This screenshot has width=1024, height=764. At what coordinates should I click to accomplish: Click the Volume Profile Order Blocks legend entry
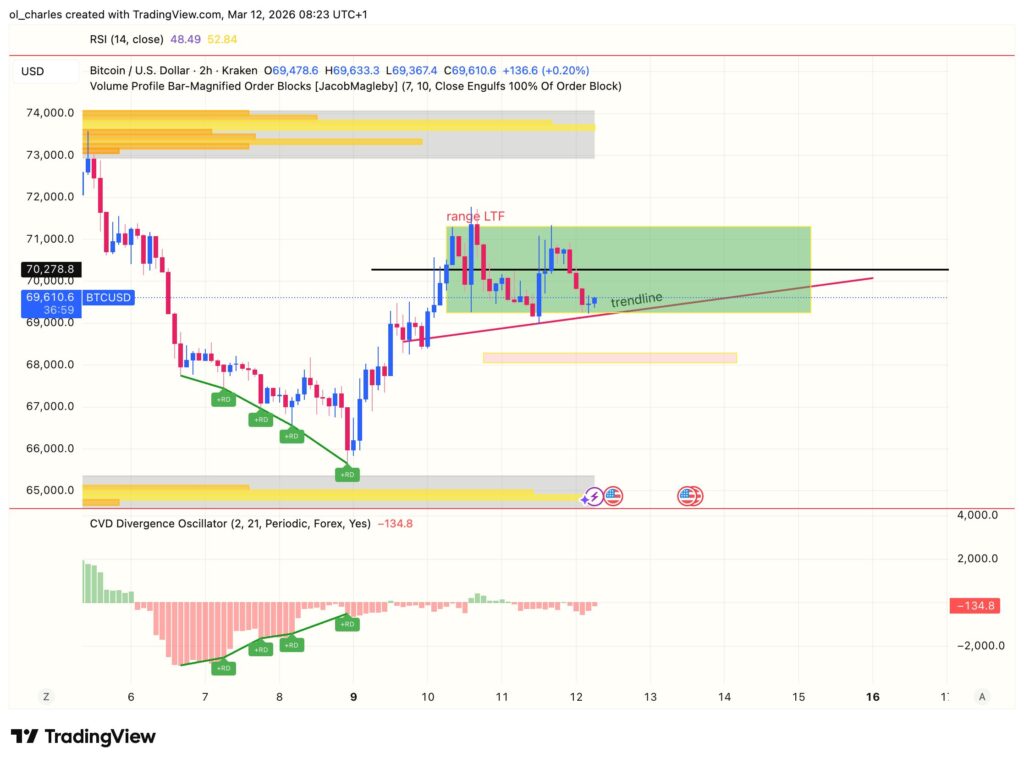(x=300, y=86)
